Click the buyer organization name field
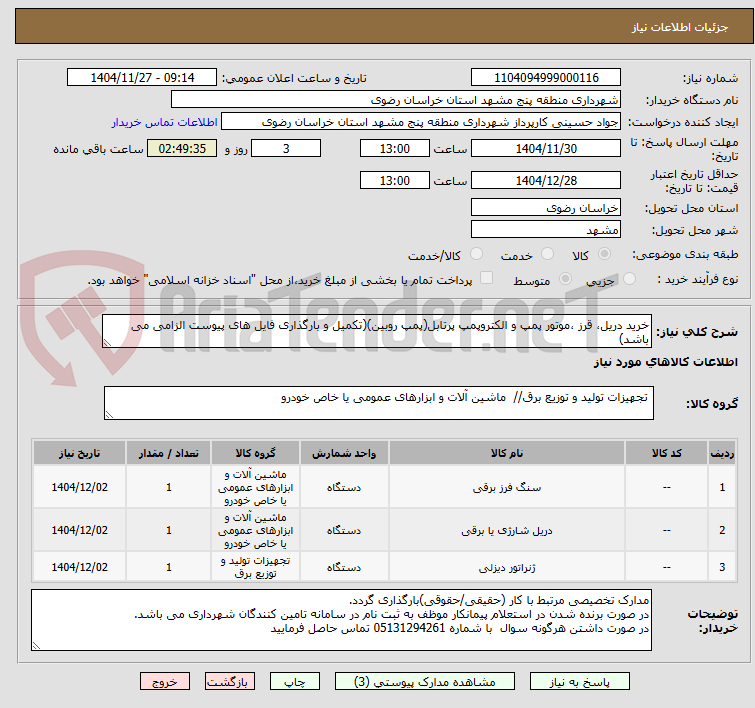 pos(396,100)
